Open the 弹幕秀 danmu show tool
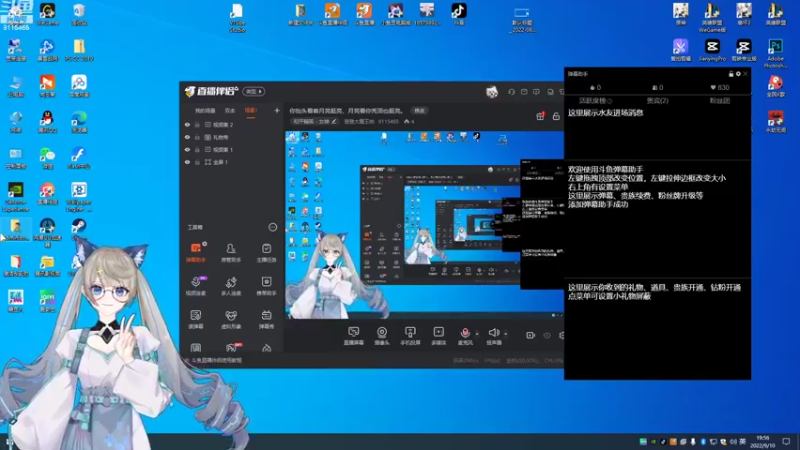Image resolution: width=800 pixels, height=450 pixels. coord(266,319)
